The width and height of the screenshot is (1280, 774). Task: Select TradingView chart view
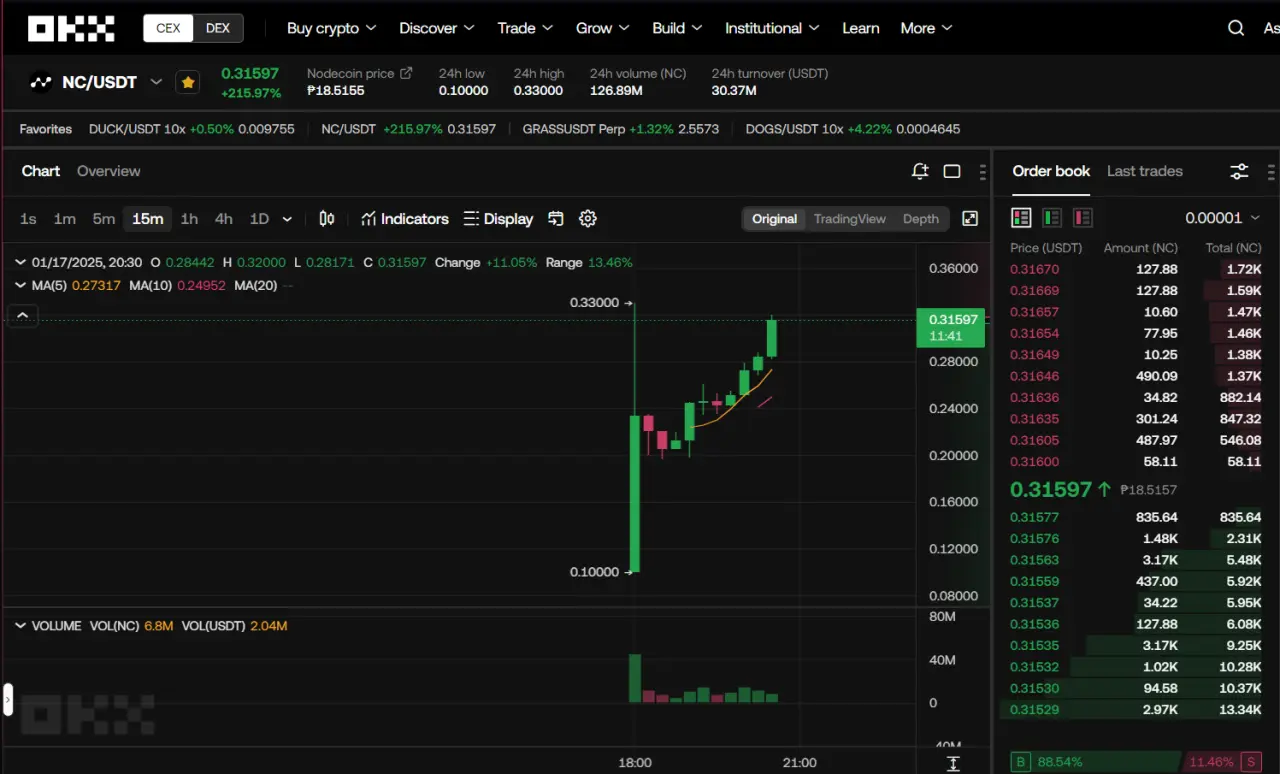pos(850,219)
